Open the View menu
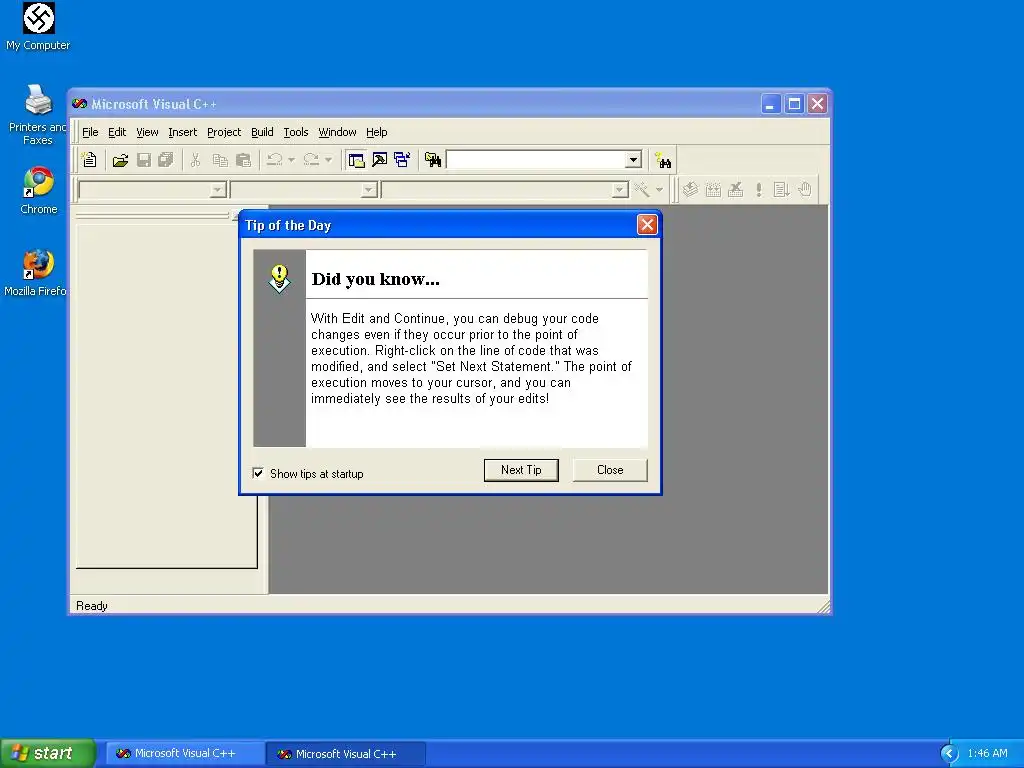 147,132
